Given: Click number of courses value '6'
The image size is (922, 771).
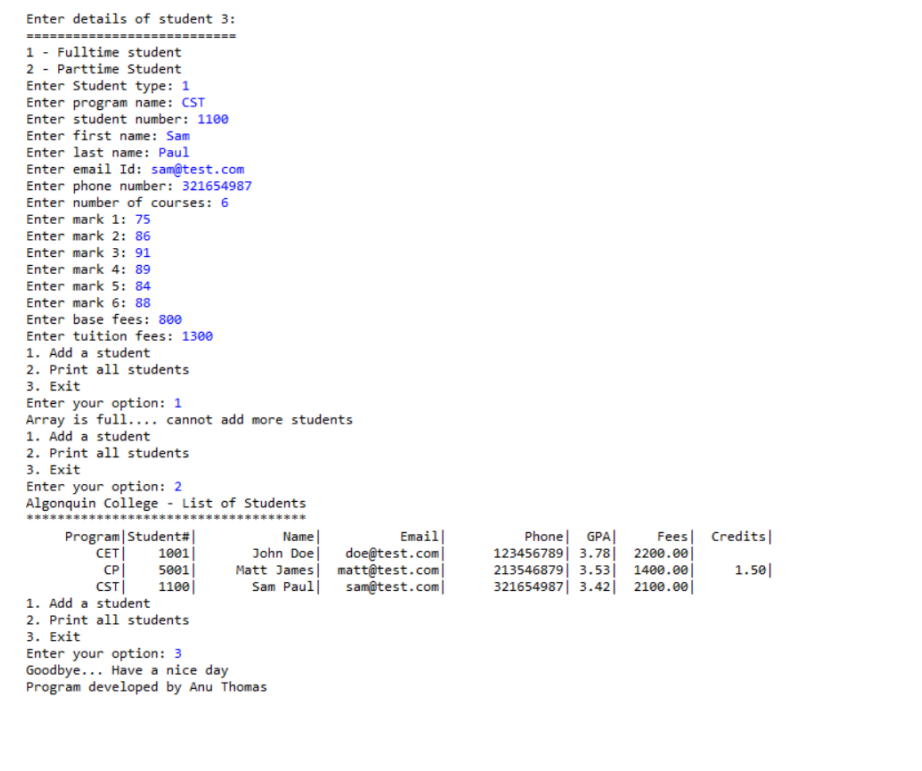Looking at the screenshot, I should tap(225, 203).
